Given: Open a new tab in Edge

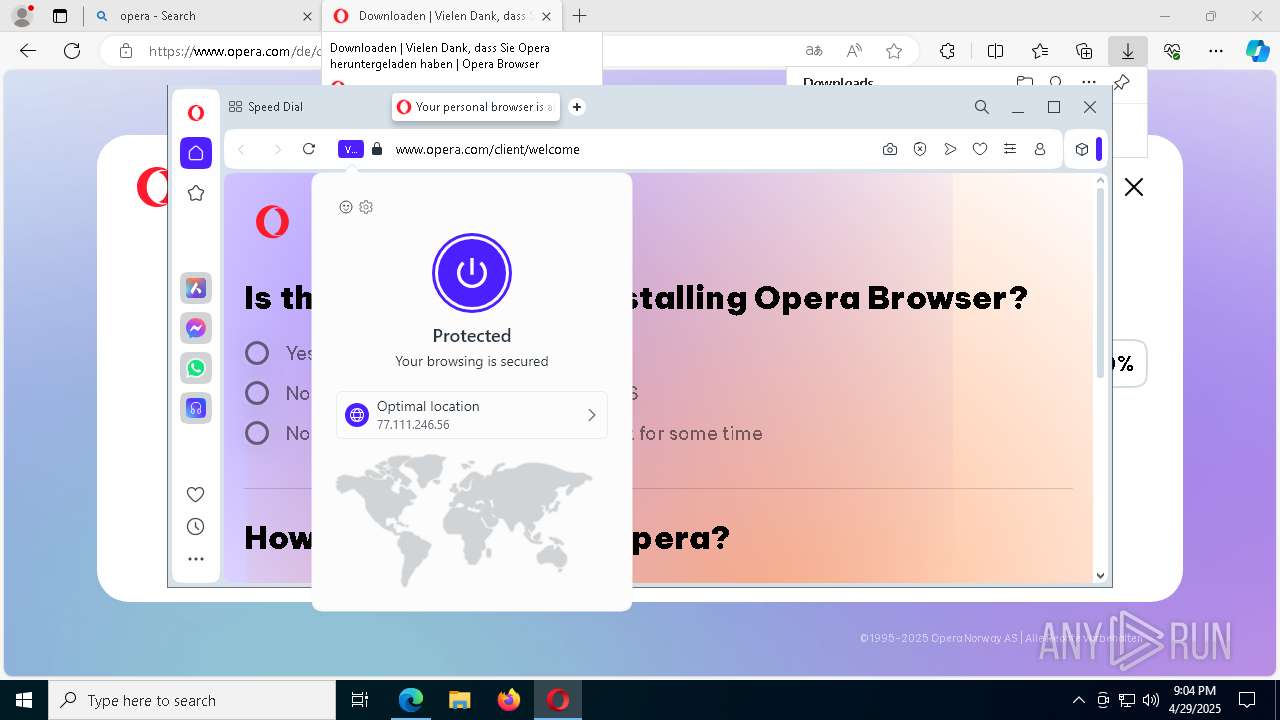Looking at the screenshot, I should click(x=580, y=16).
